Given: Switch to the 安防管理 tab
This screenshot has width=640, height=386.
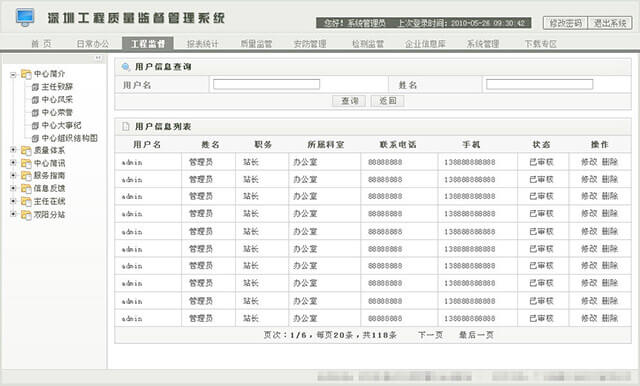Looking at the screenshot, I should pyautogui.click(x=310, y=44).
